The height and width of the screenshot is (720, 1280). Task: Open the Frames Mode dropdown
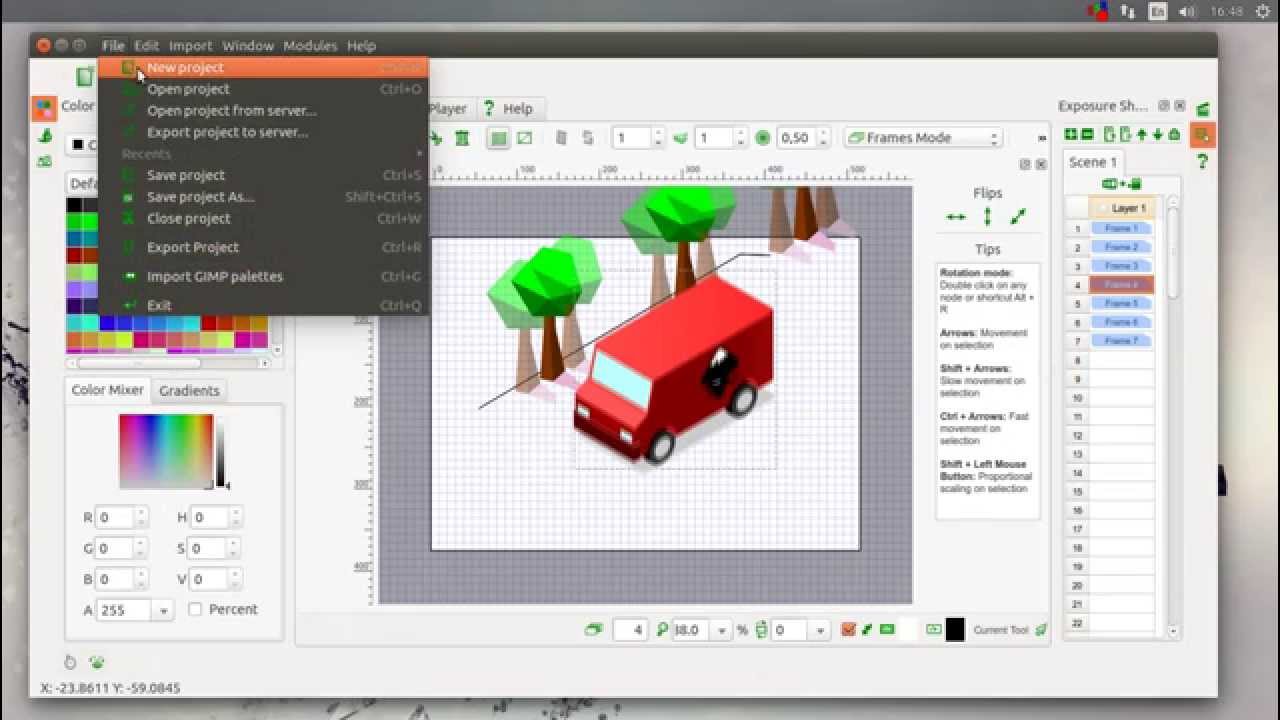pos(922,138)
